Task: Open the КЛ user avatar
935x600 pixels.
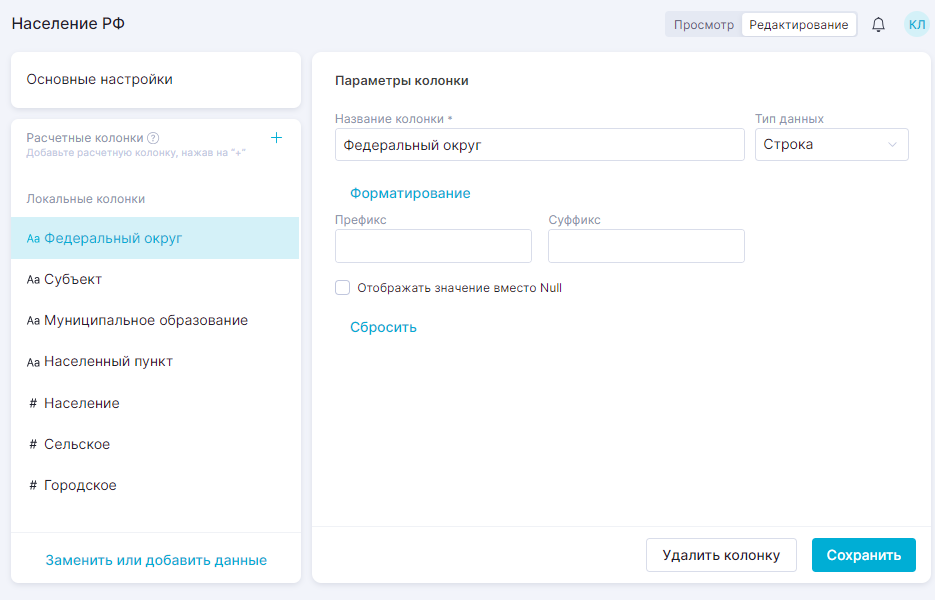Action: click(x=916, y=25)
